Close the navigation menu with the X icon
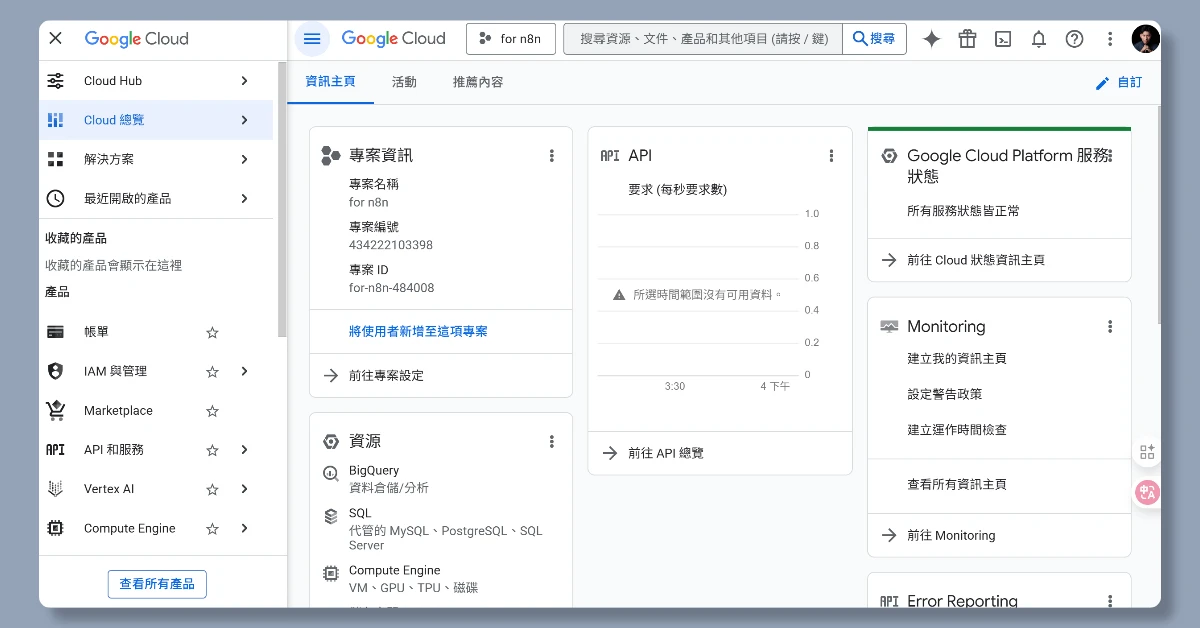 tap(56, 39)
